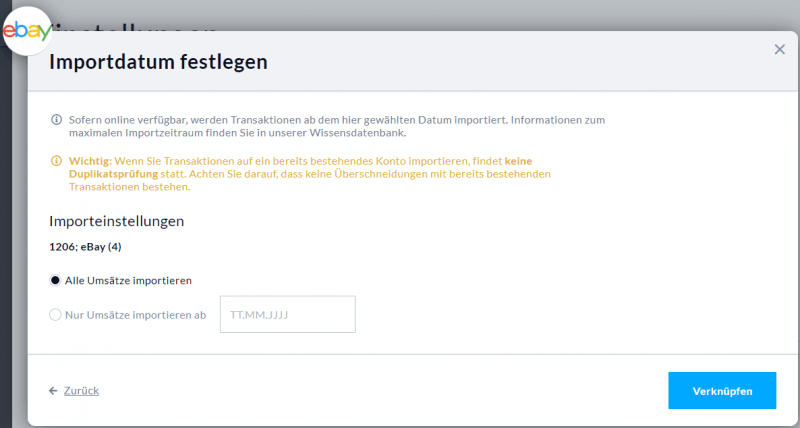The width and height of the screenshot is (800, 428).
Task: Click the gray info icon beside the first note
Action: tap(56, 120)
